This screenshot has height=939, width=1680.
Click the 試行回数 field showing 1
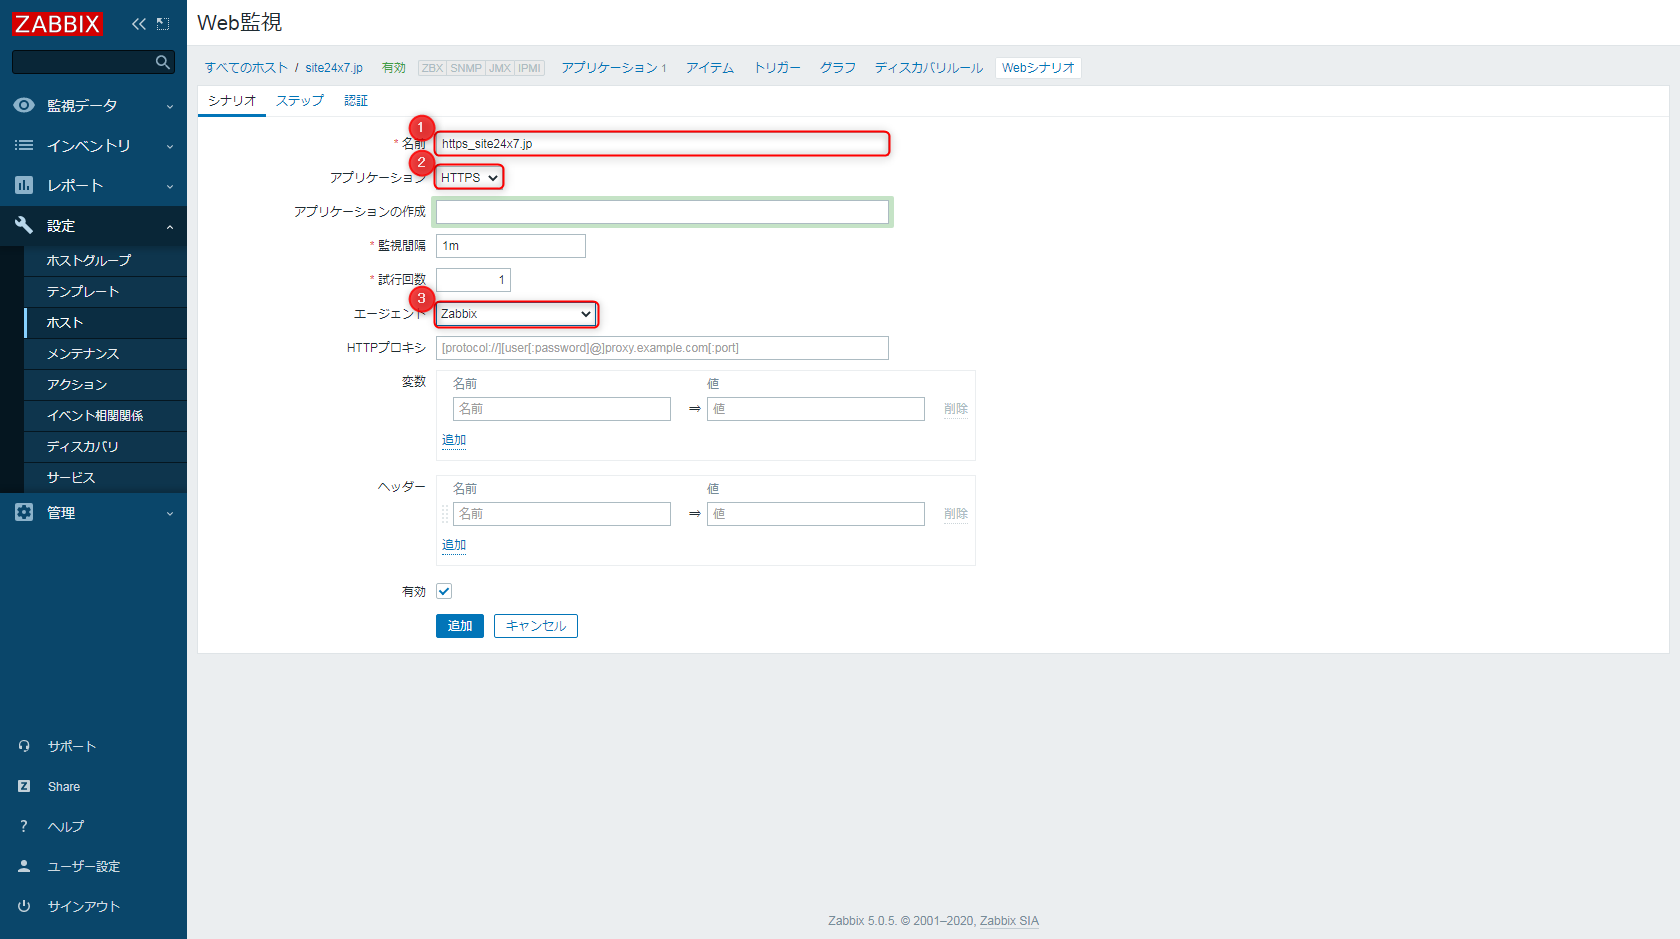point(473,280)
